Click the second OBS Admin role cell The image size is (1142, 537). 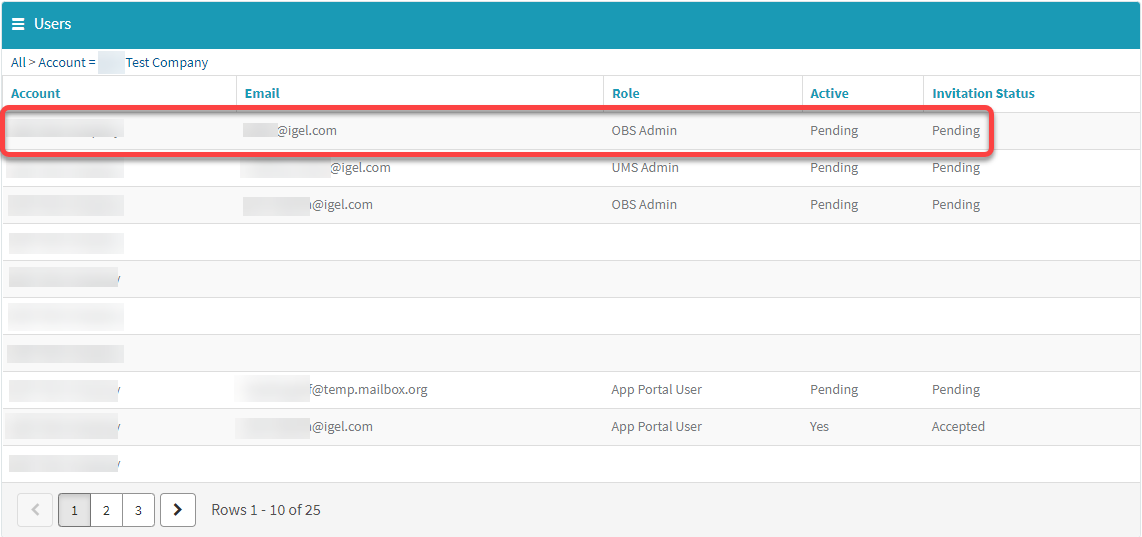click(x=644, y=205)
